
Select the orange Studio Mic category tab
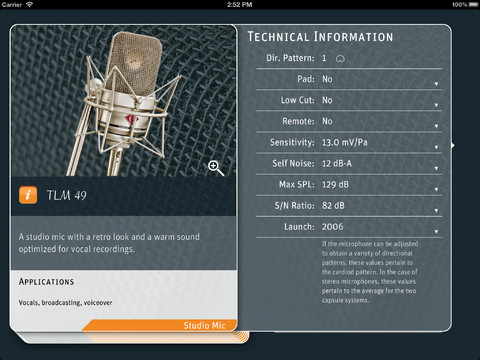click(160, 325)
